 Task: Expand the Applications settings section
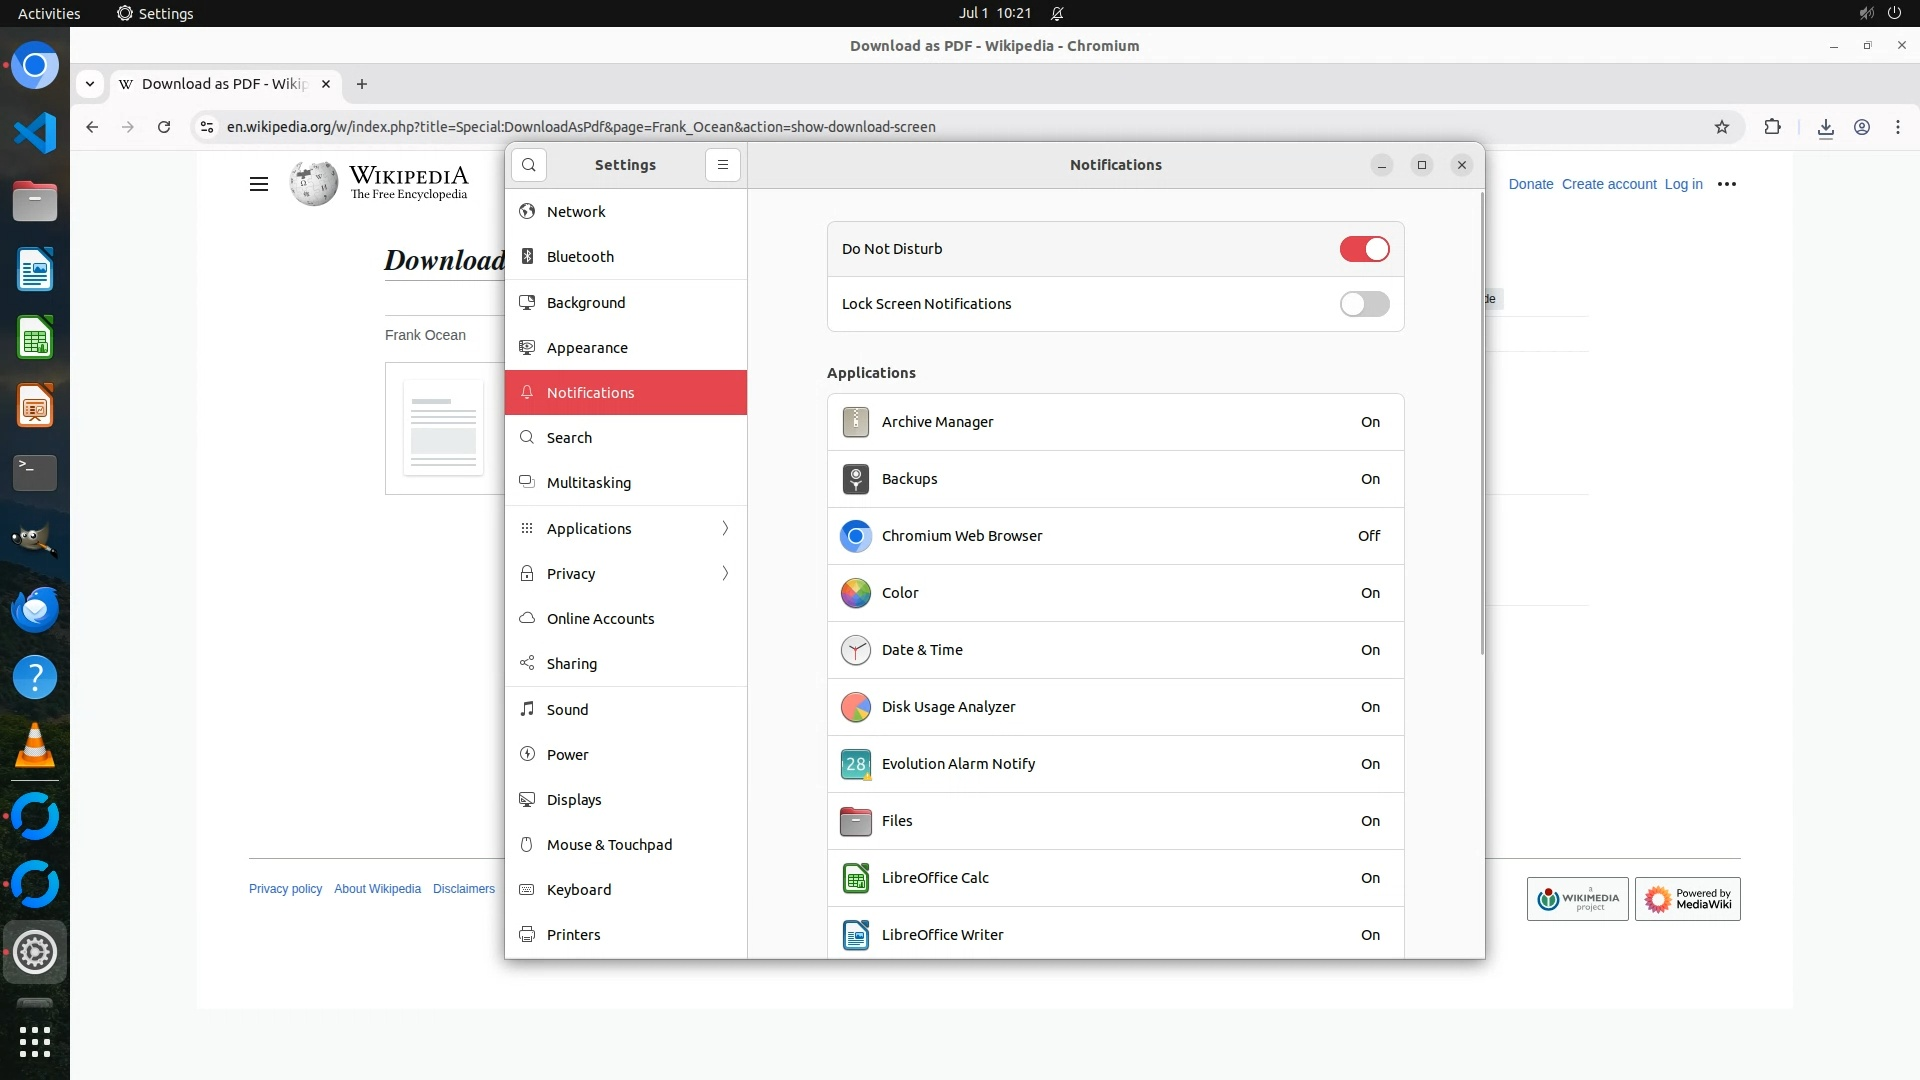point(626,529)
